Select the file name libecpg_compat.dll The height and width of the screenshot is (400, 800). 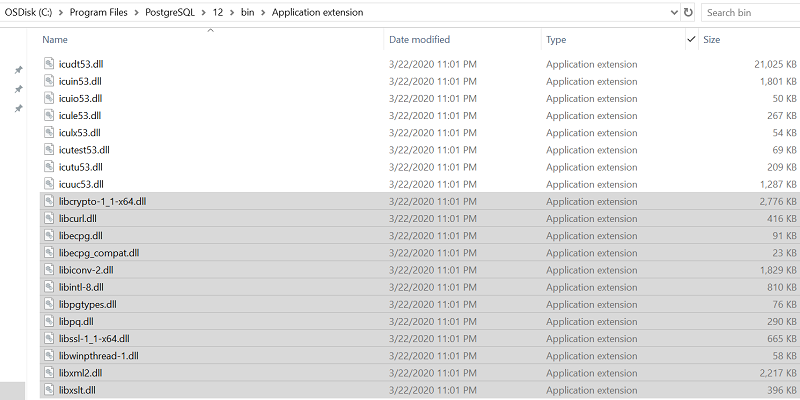click(99, 253)
